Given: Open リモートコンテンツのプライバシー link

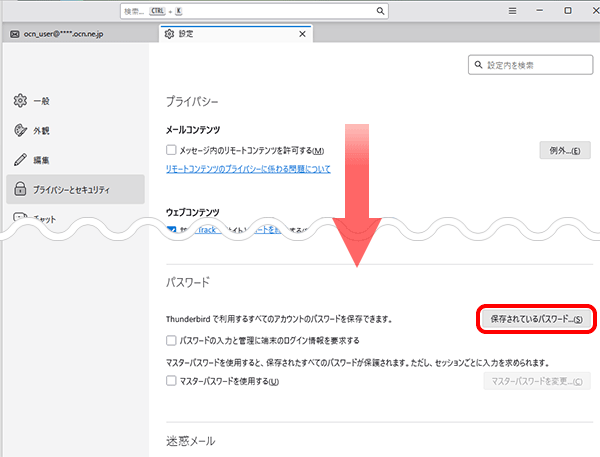Looking at the screenshot, I should tap(248, 169).
